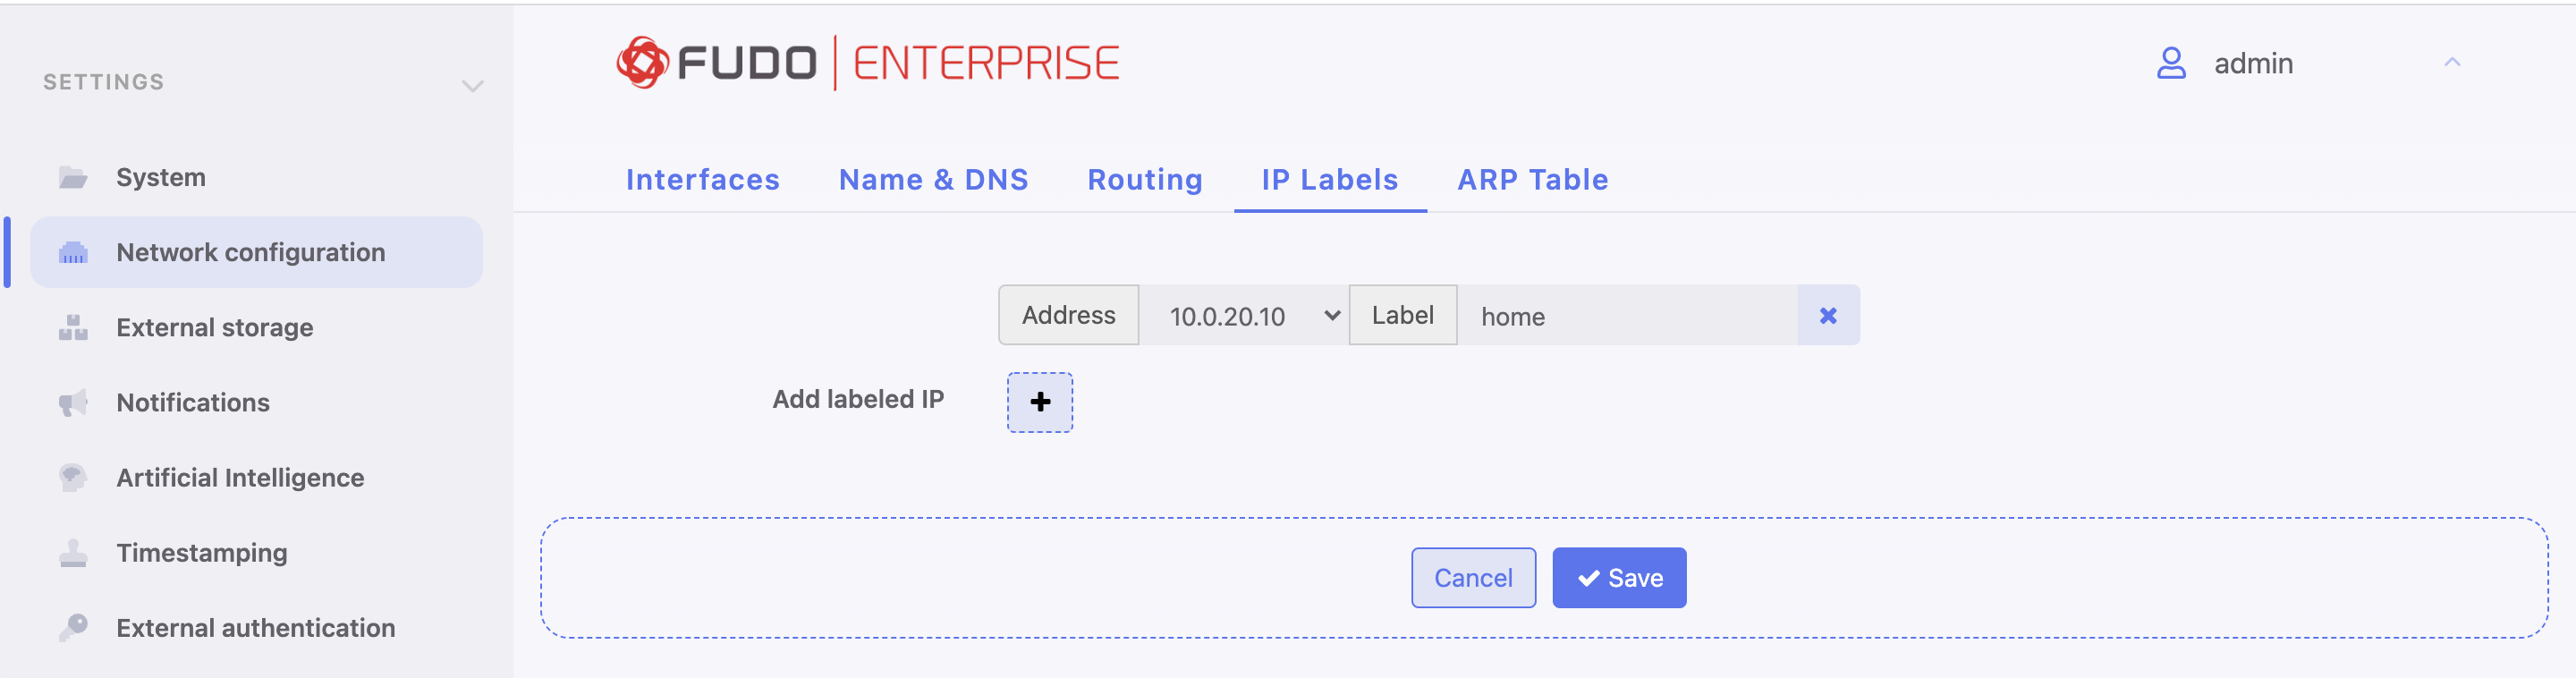Click the SETTINGS header text
Viewport: 2576px width, 678px height.
coord(104,82)
